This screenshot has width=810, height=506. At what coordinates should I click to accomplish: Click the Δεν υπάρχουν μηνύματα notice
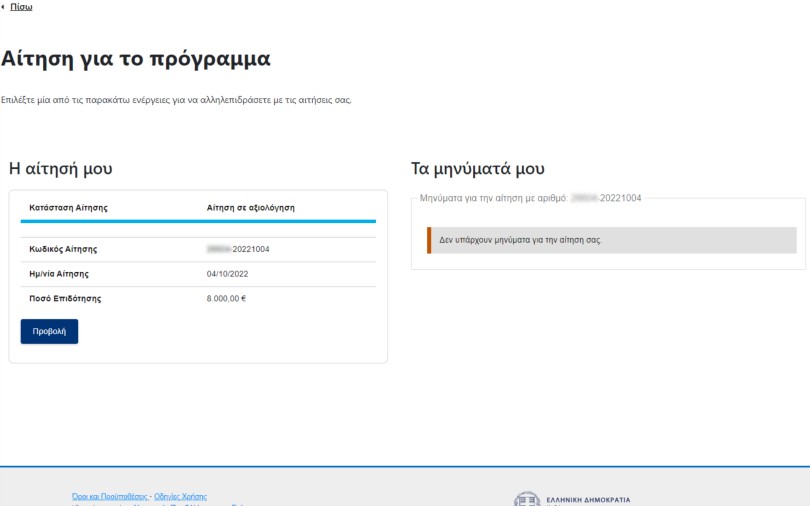pos(612,240)
